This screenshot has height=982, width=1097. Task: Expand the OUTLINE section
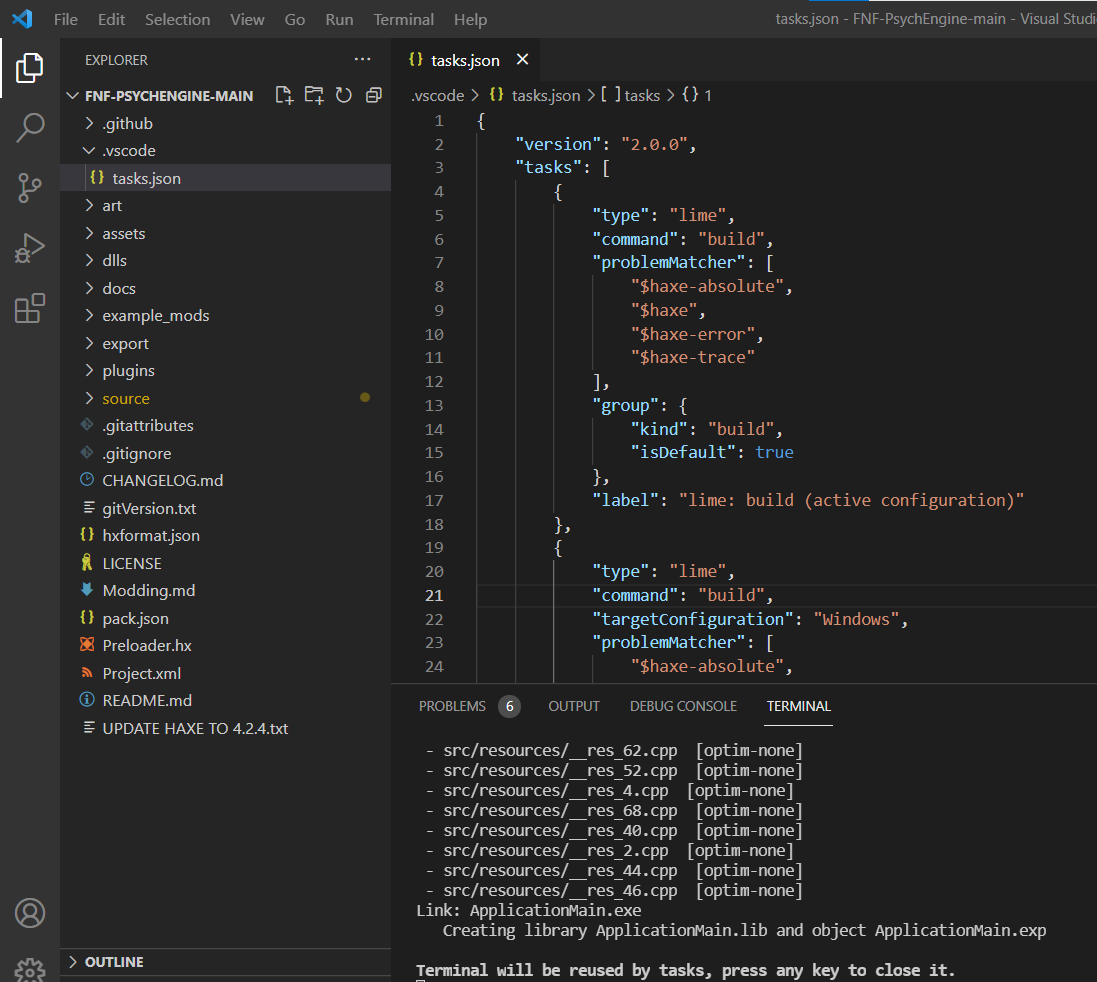(114, 962)
